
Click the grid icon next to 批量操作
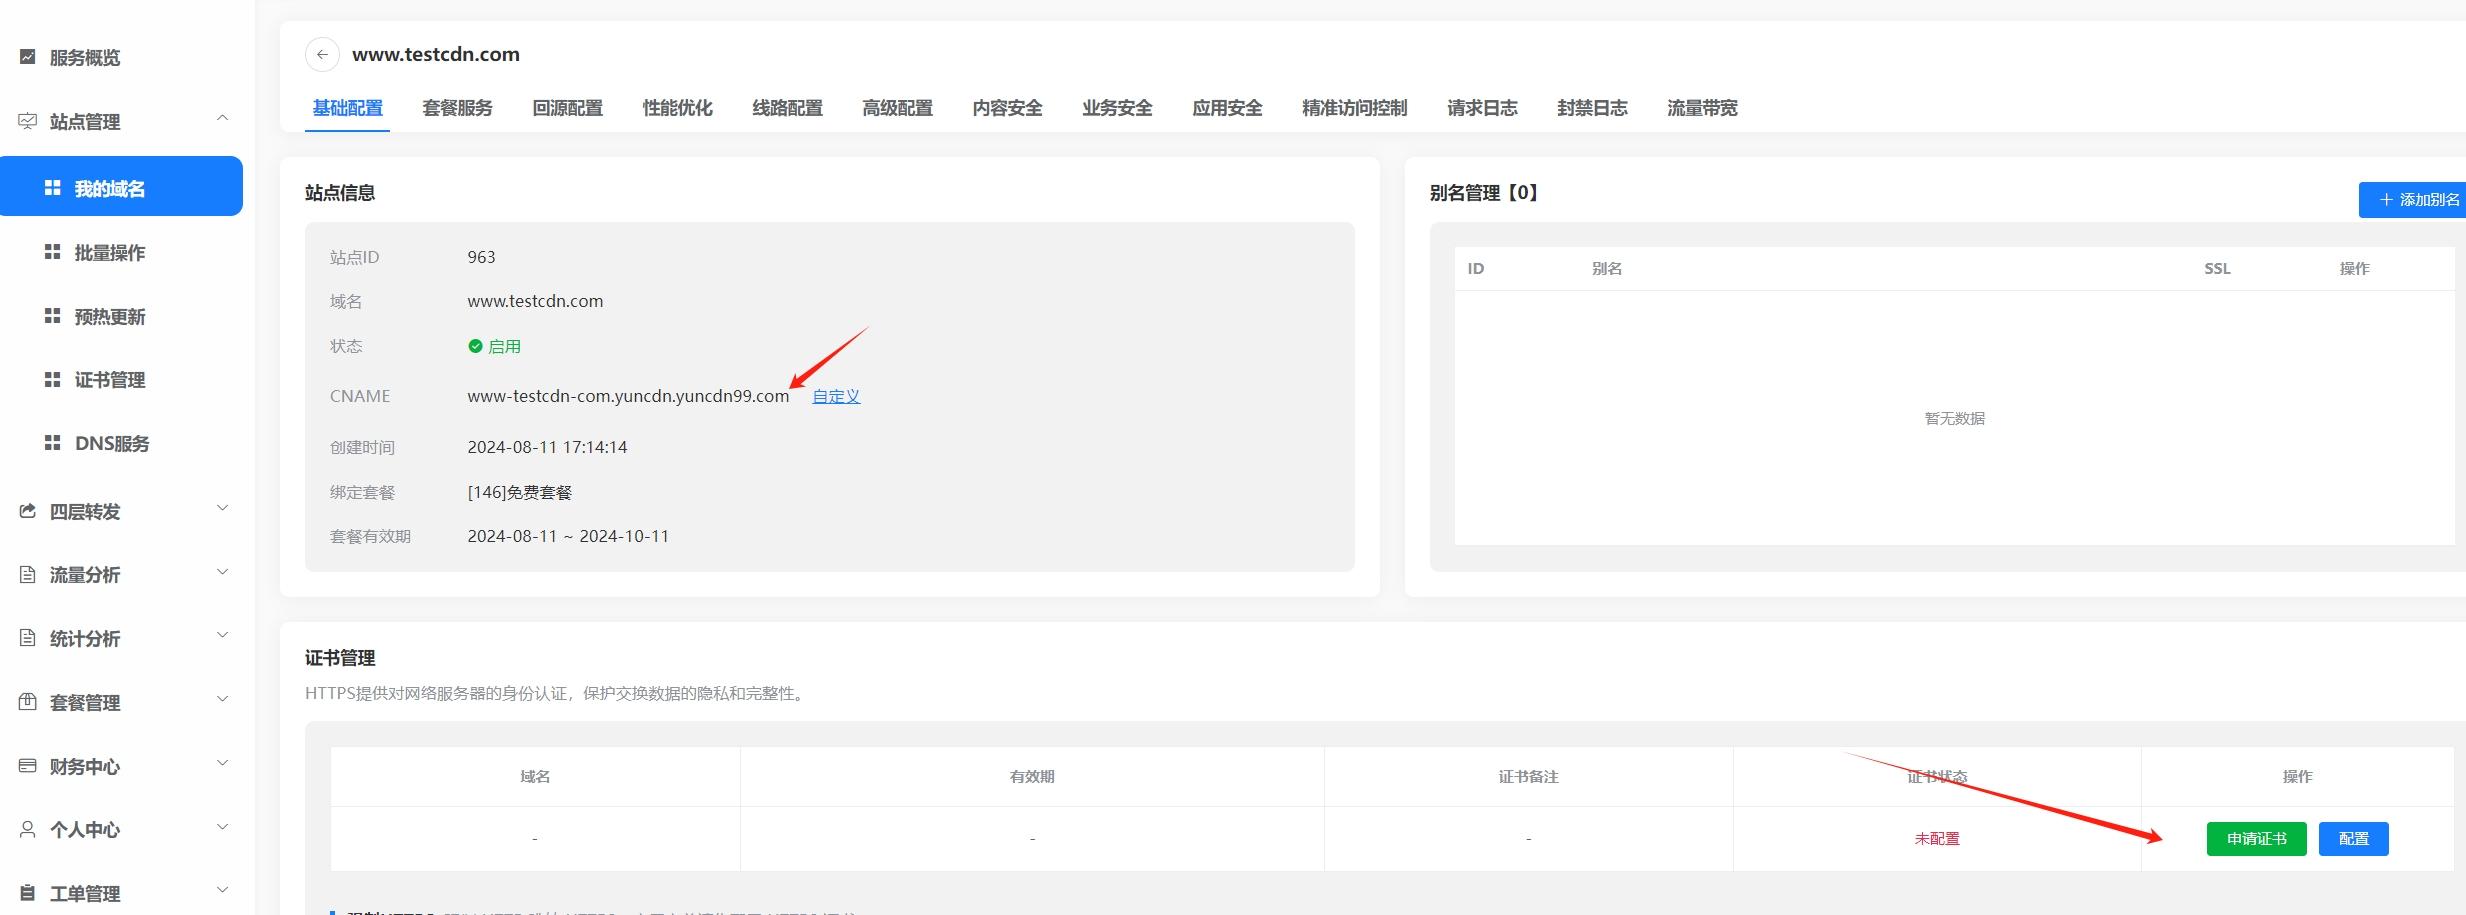click(x=53, y=252)
